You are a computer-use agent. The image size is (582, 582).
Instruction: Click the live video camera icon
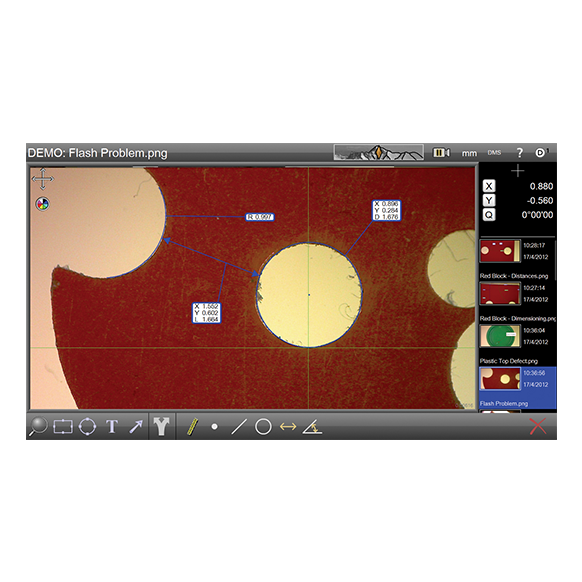click(x=441, y=153)
